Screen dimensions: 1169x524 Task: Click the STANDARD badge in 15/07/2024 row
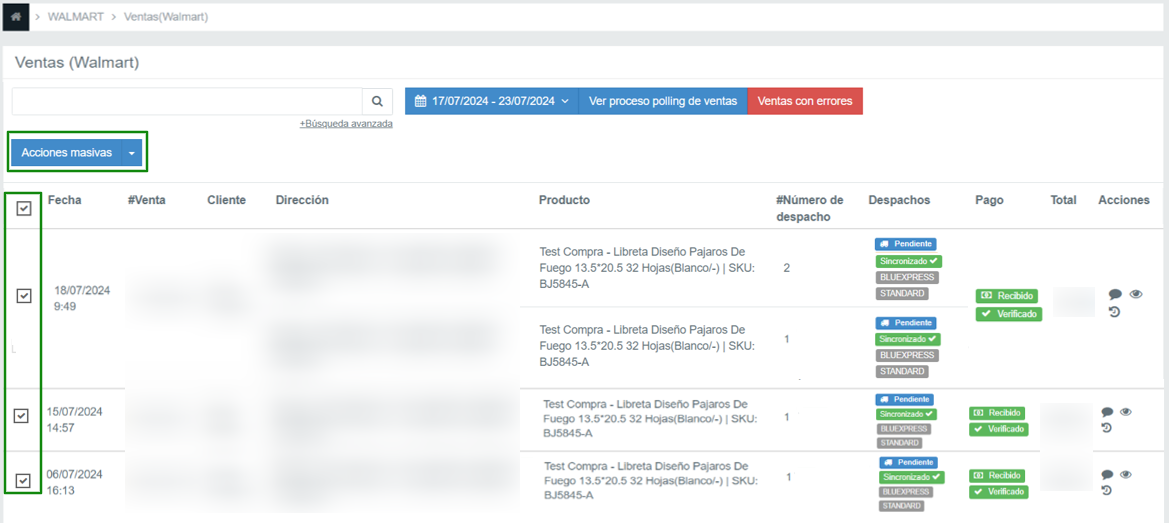[x=899, y=443]
